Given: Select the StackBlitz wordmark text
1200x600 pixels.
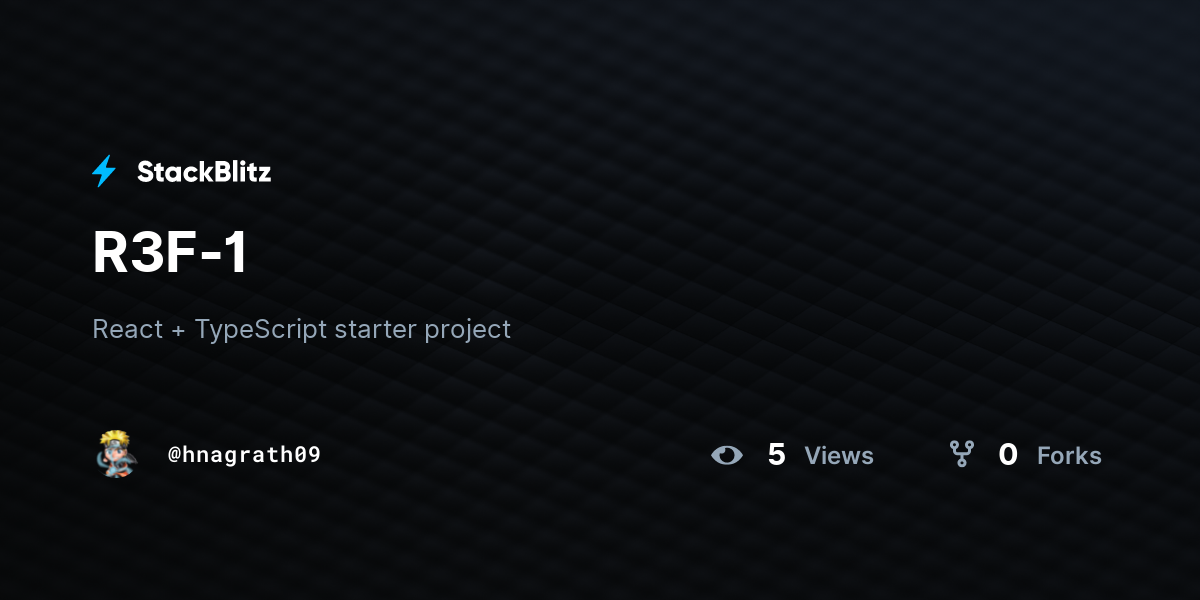Looking at the screenshot, I should click(x=204, y=172).
